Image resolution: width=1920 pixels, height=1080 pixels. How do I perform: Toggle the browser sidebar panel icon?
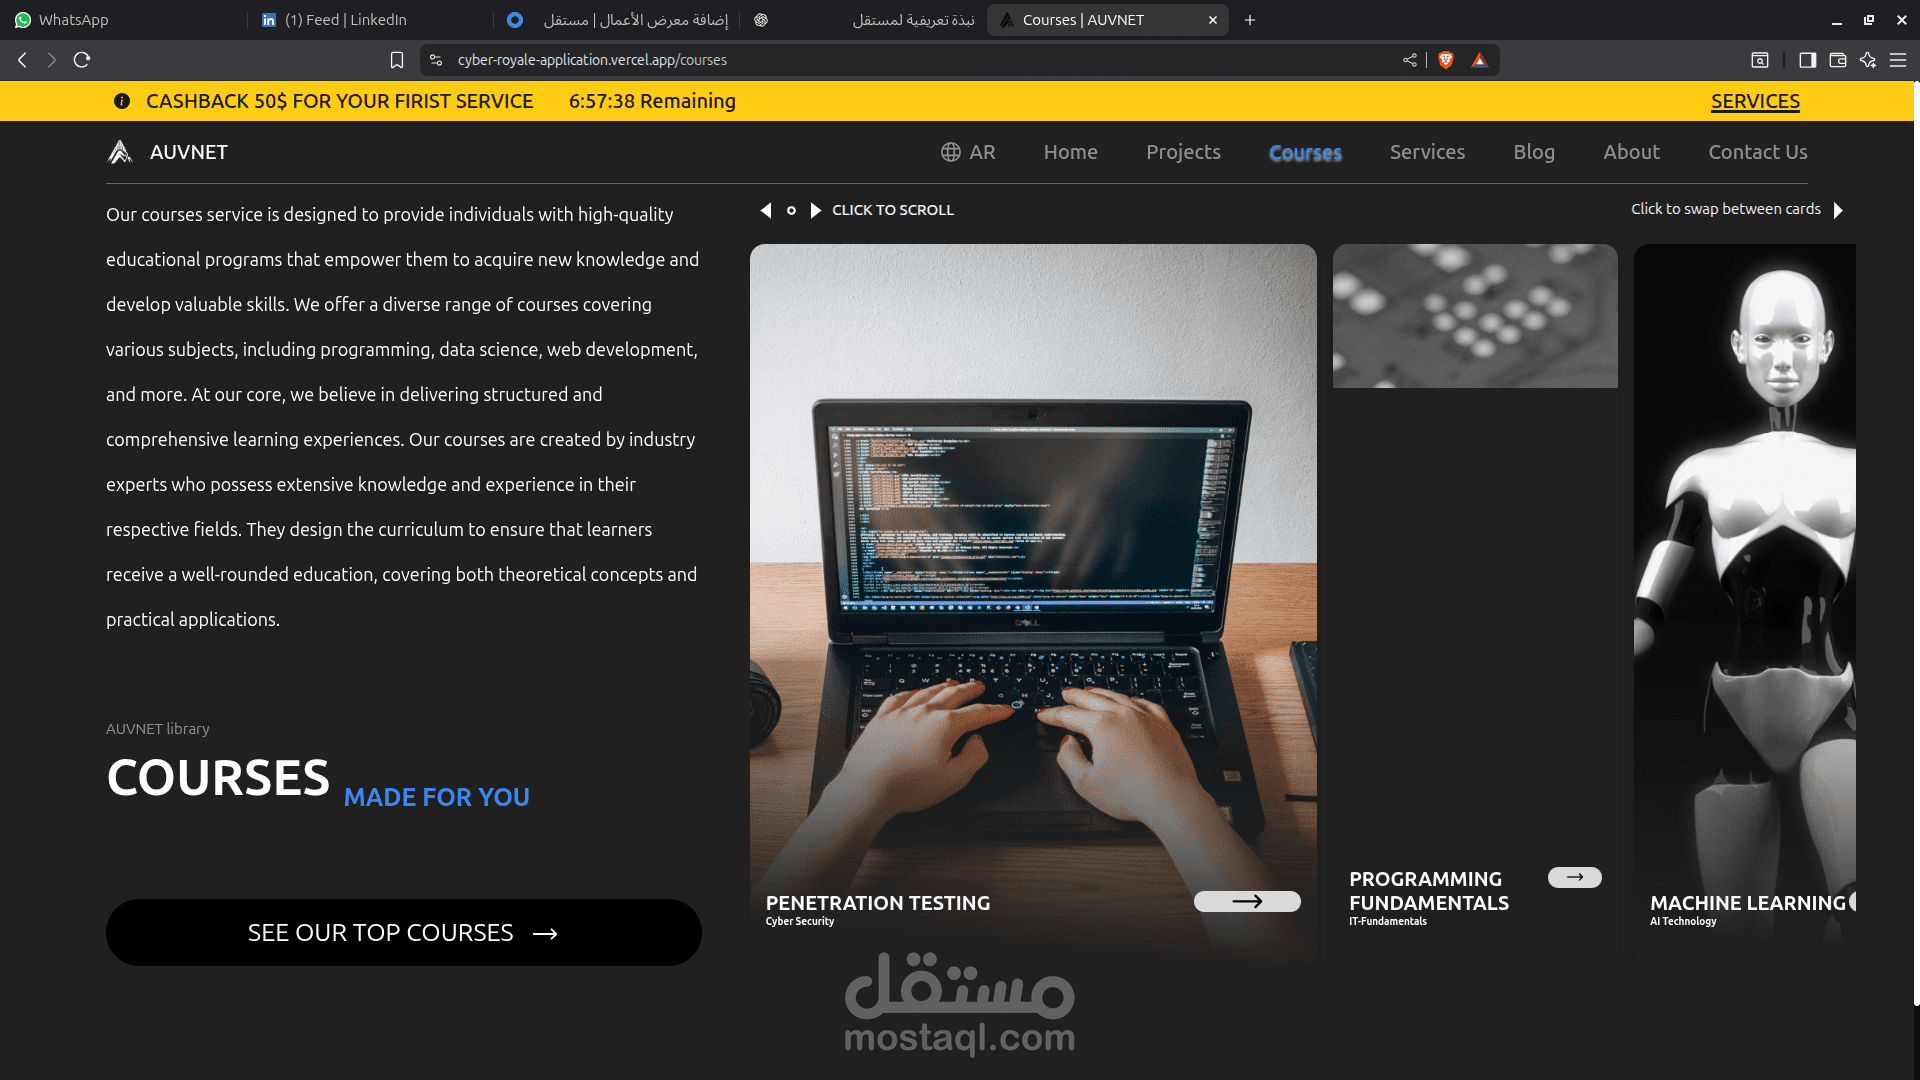[x=1807, y=60]
